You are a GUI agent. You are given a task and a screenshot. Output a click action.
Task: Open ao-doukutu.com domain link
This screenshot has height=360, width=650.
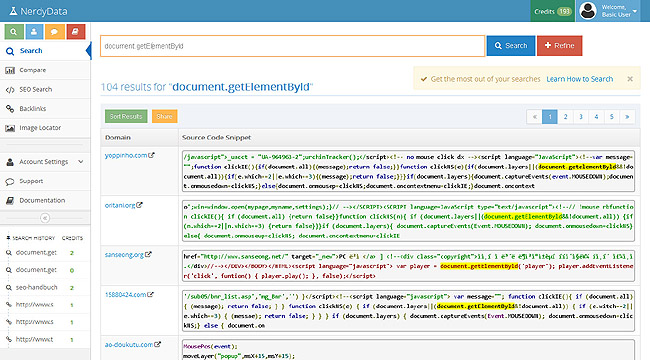coord(129,345)
